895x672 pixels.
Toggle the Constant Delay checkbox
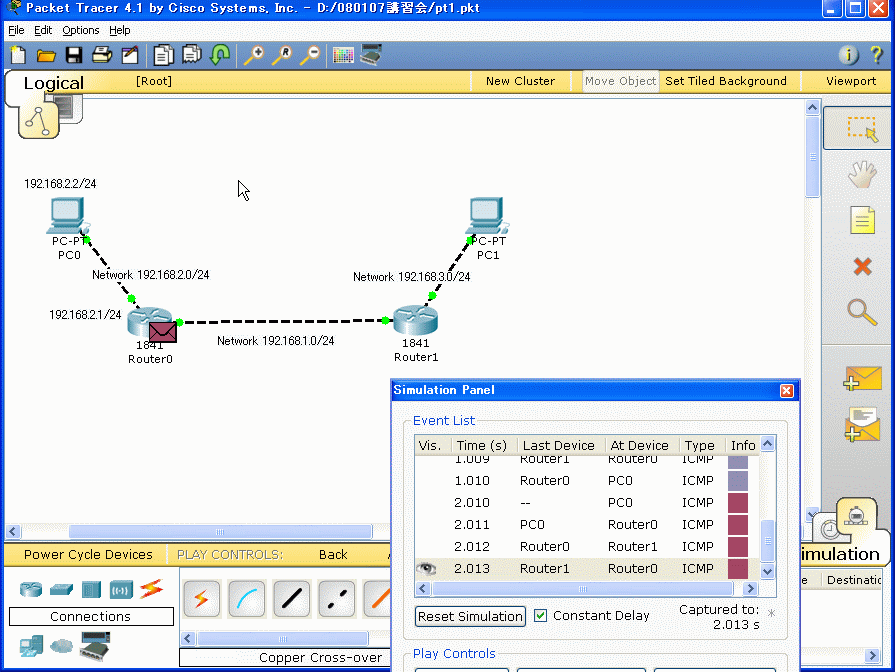pos(541,615)
